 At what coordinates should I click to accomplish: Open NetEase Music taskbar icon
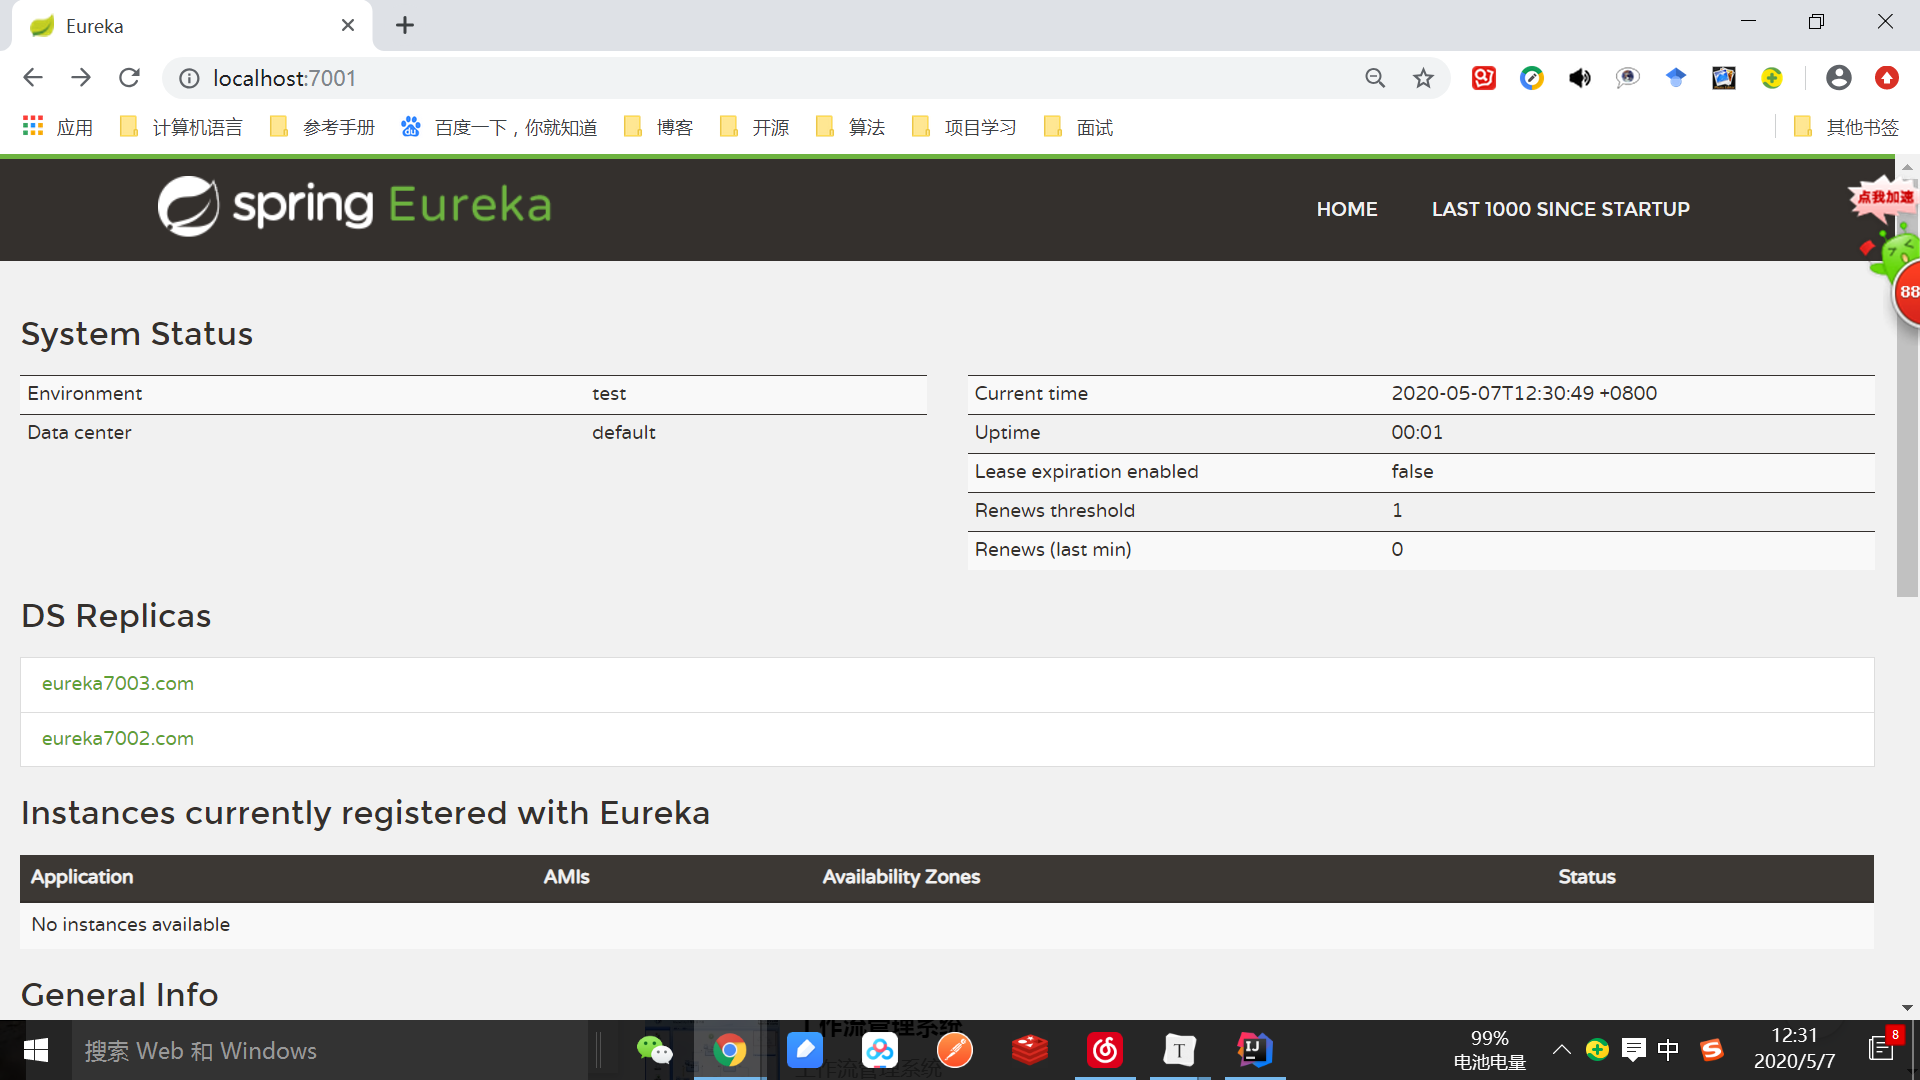pos(1105,1050)
